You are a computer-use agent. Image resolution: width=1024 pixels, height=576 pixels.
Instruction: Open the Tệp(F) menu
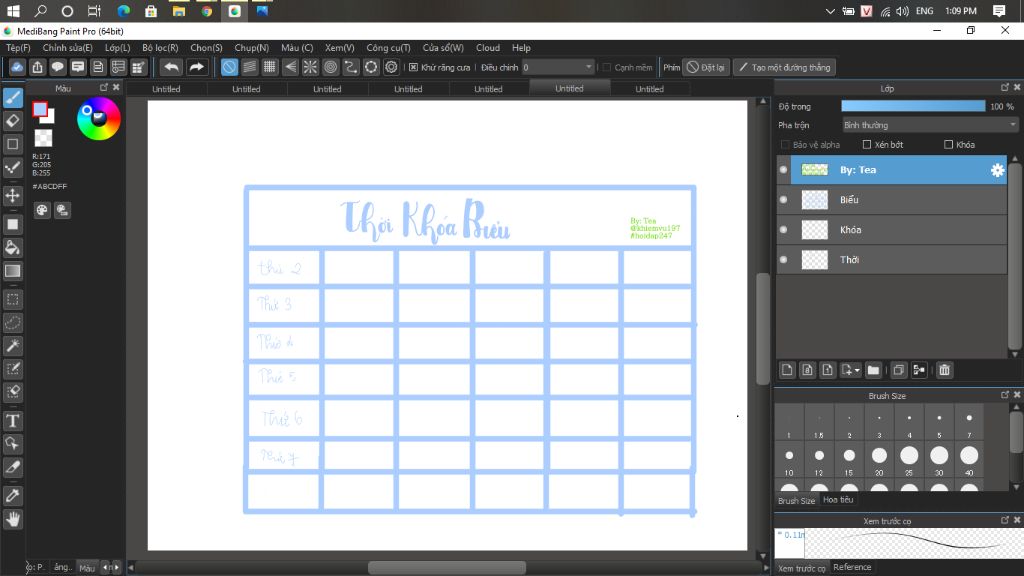(18, 48)
